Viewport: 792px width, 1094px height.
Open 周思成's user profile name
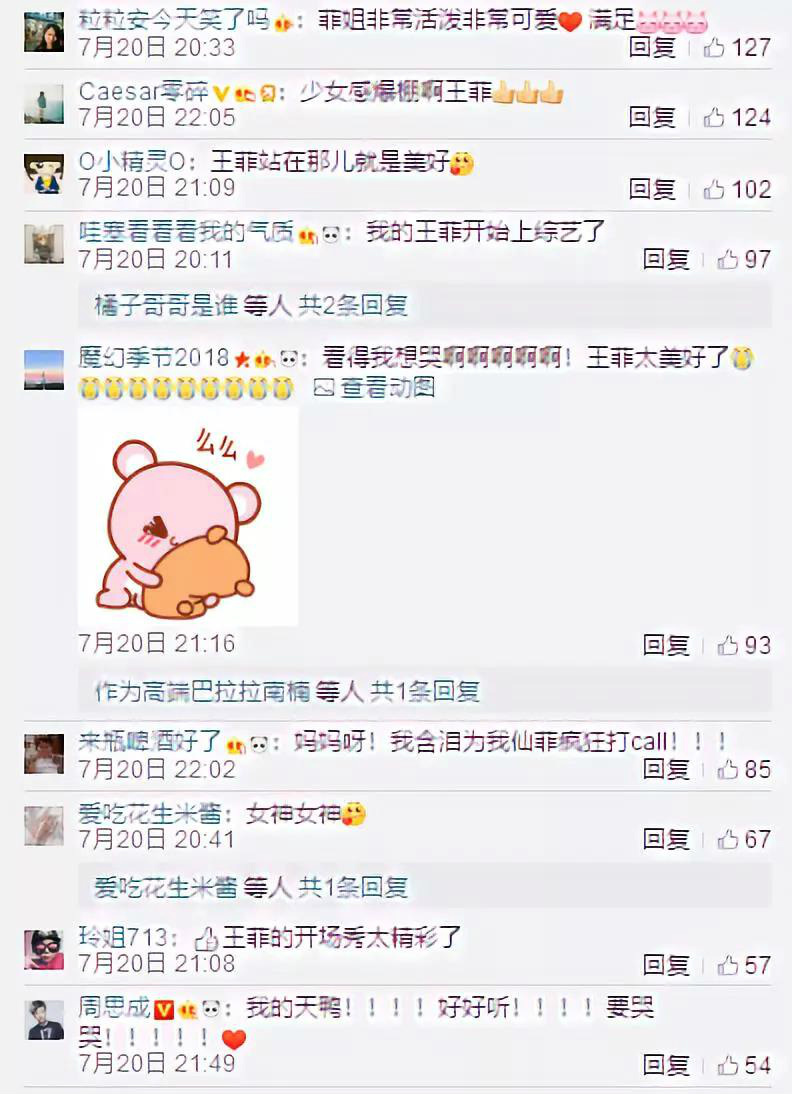click(114, 1008)
